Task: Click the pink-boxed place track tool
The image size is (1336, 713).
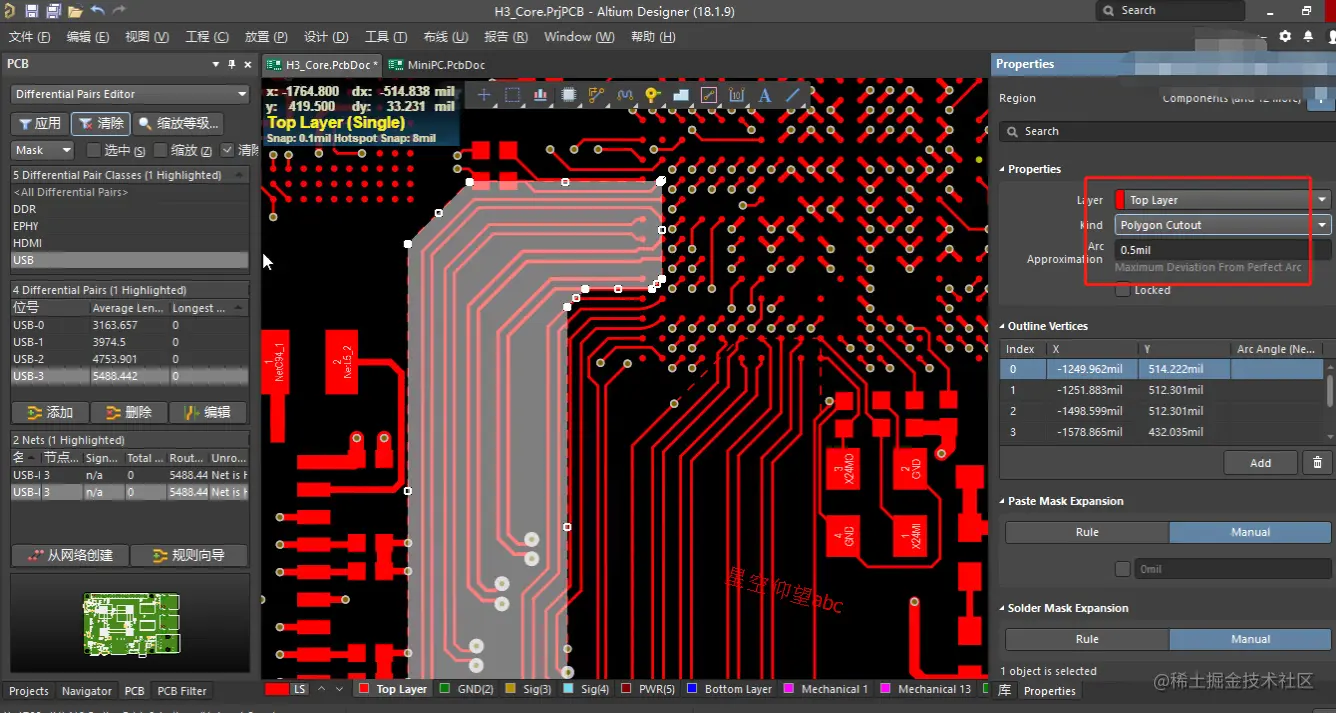Action: tap(709, 95)
